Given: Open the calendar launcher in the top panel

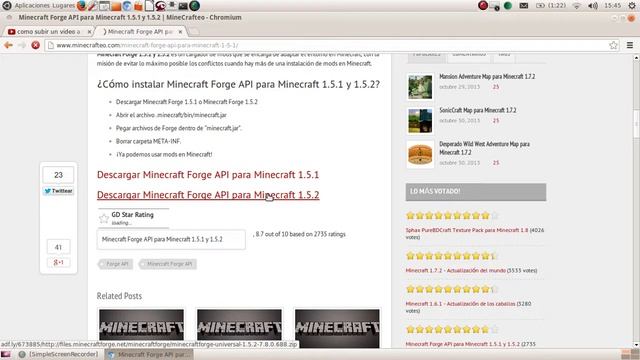Looking at the screenshot, I should click(104, 6).
